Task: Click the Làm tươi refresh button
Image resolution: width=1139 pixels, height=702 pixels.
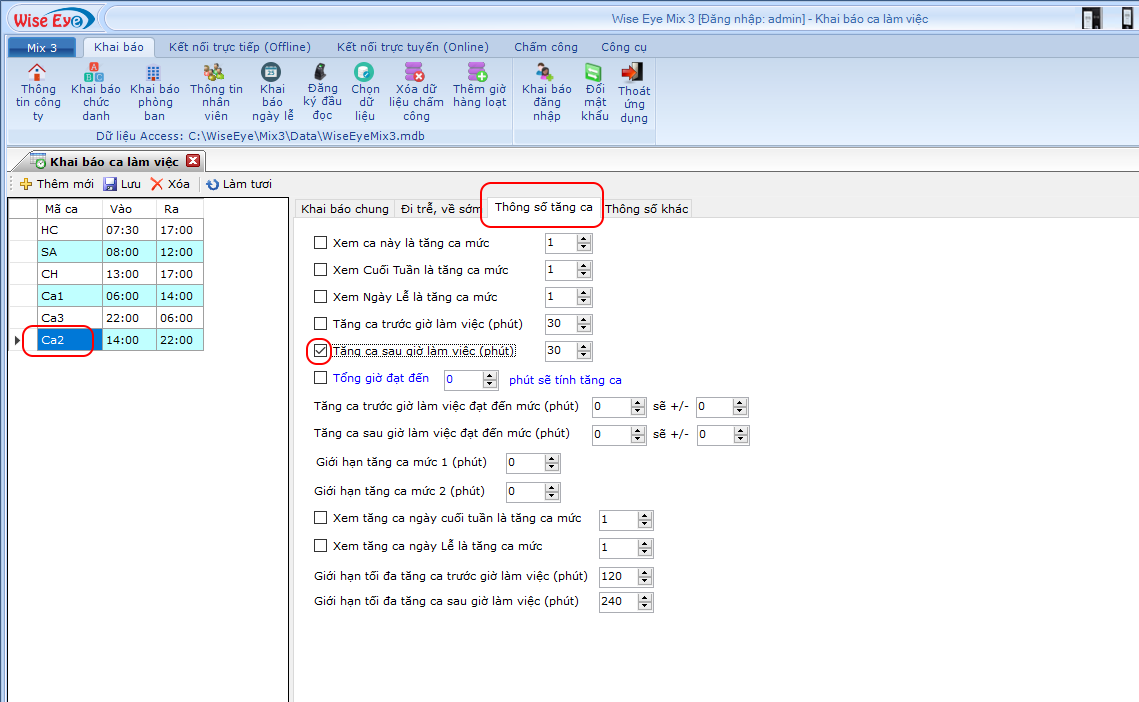Action: point(239,184)
